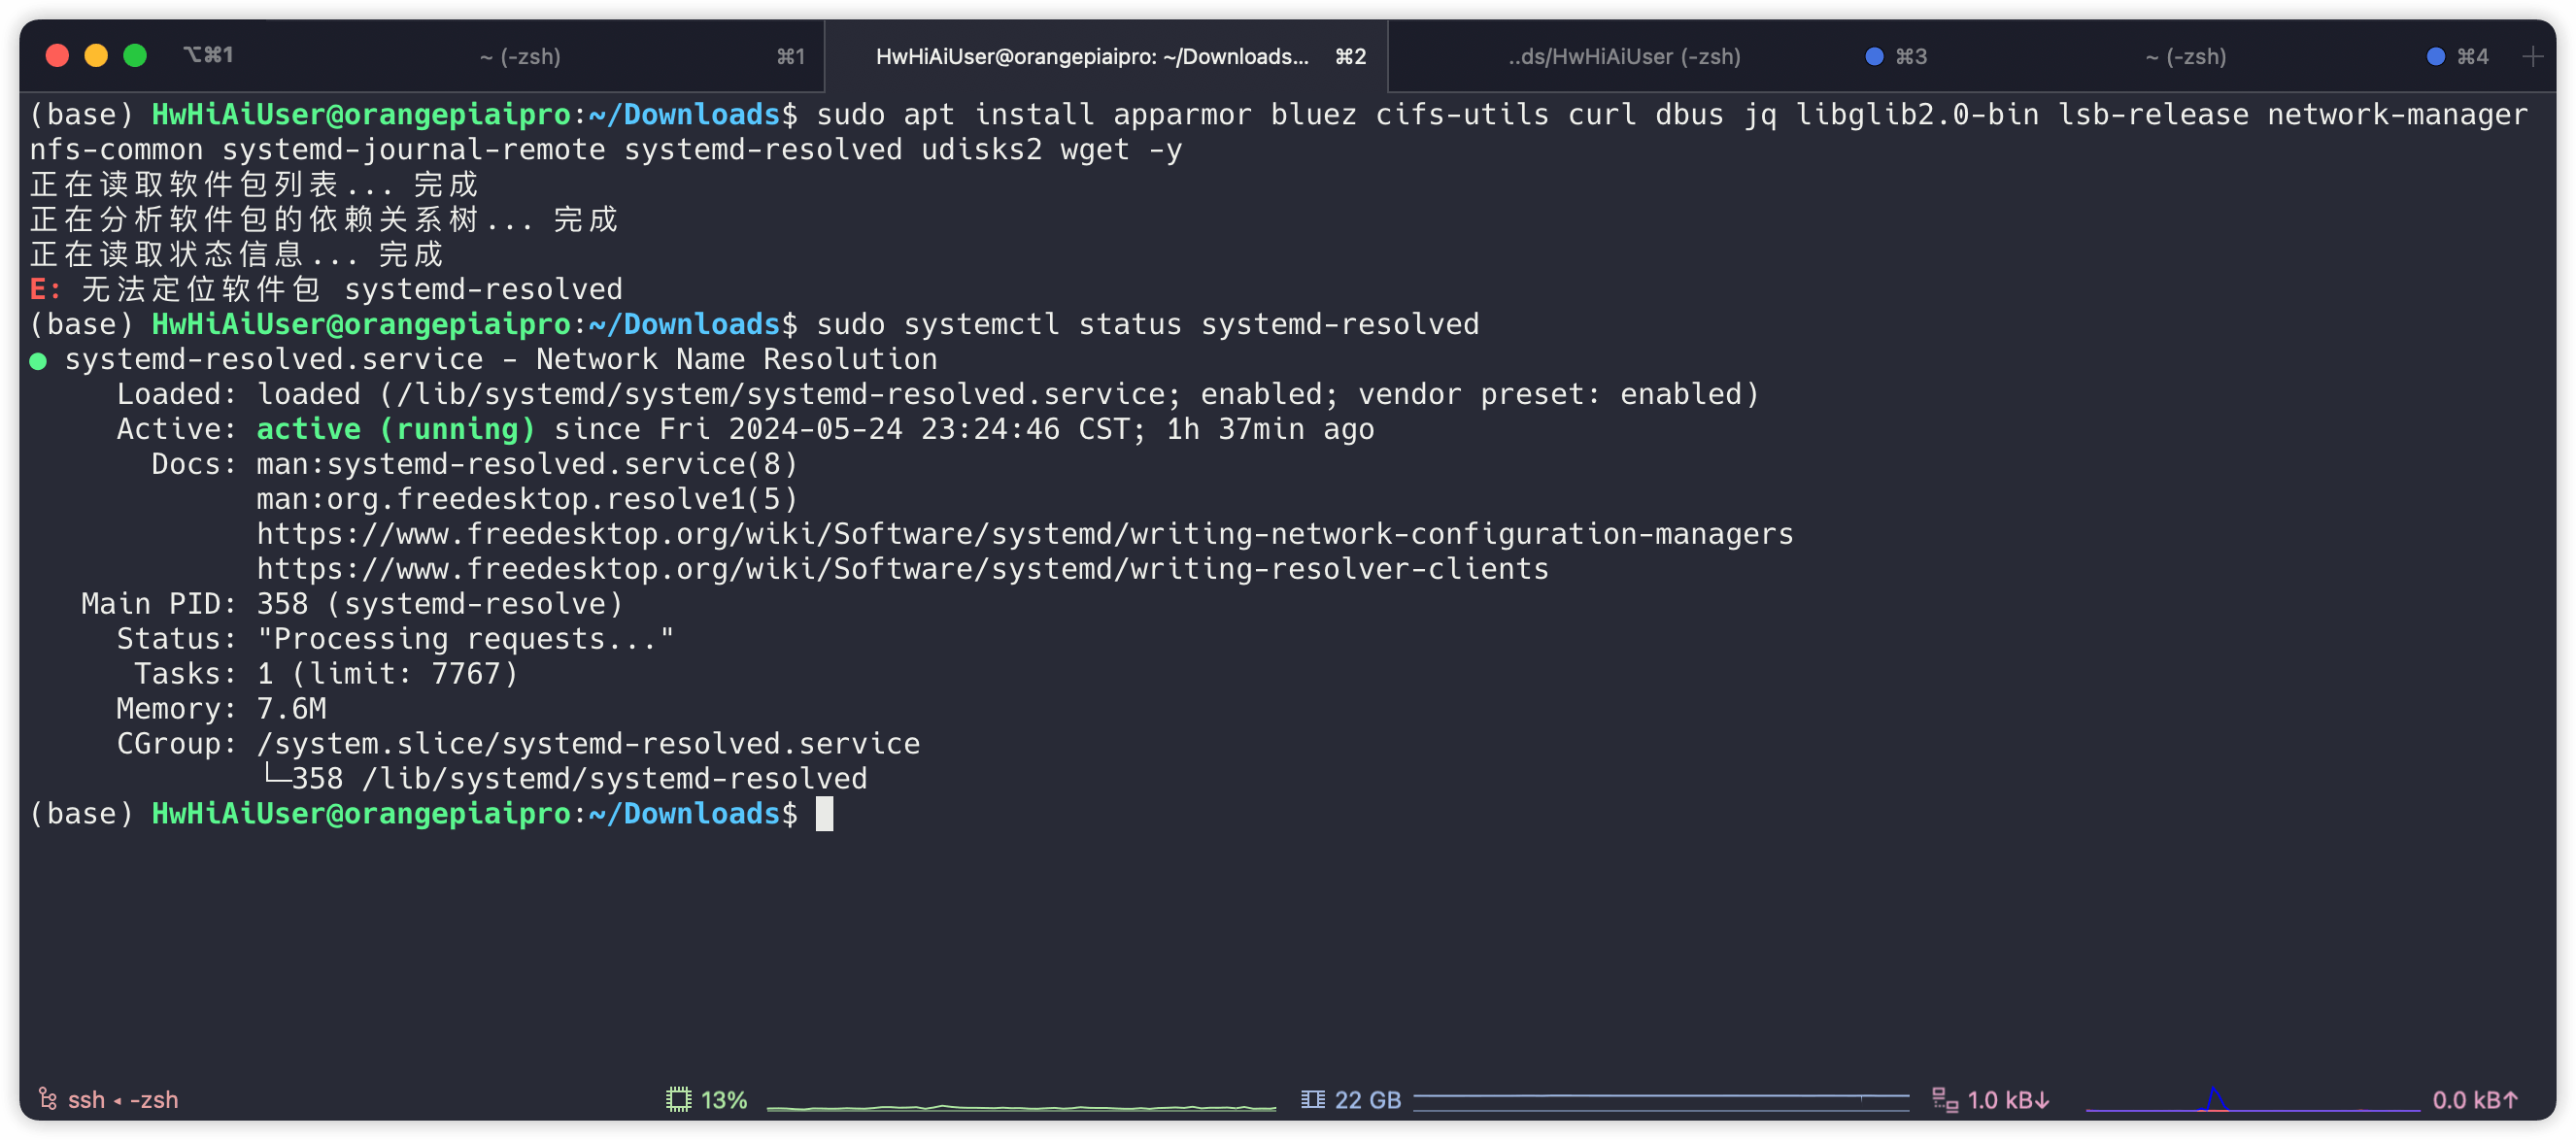Viewport: 2576px width, 1140px height.
Task: Click the terminal cursor at the prompt
Action: point(824,814)
